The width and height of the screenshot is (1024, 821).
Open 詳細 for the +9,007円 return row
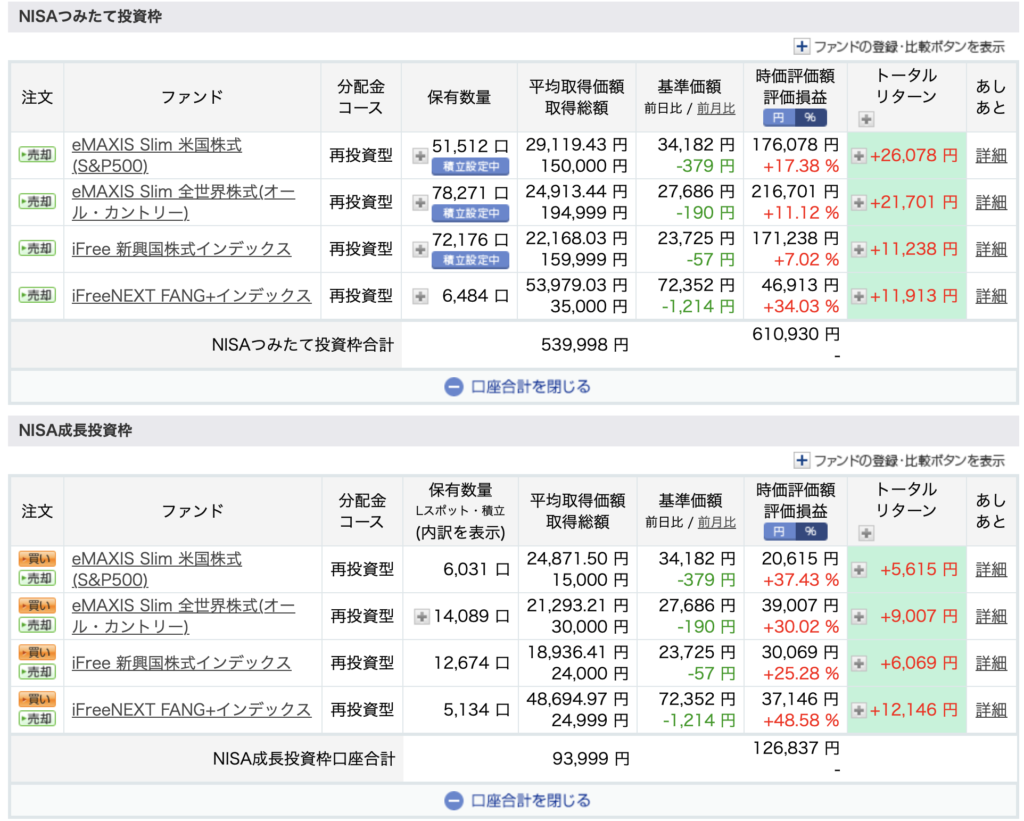pos(991,617)
